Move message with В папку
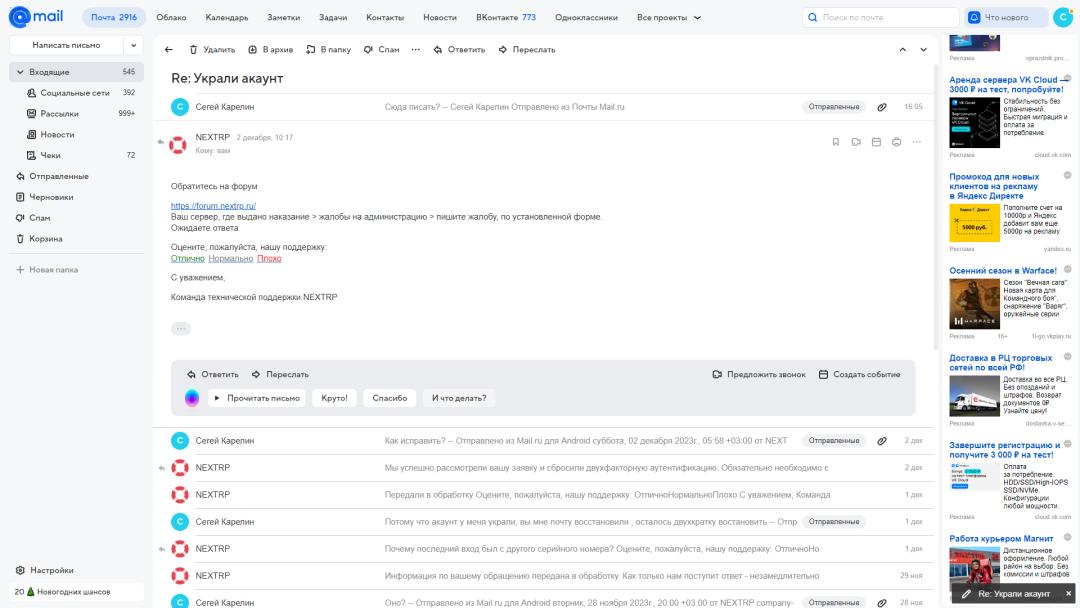Image resolution: width=1080 pixels, height=608 pixels. [x=329, y=50]
